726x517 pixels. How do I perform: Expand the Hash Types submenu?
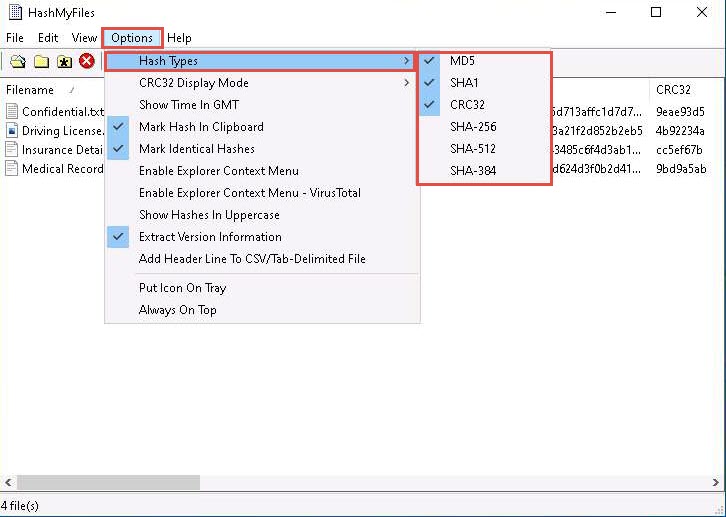pyautogui.click(x=168, y=61)
